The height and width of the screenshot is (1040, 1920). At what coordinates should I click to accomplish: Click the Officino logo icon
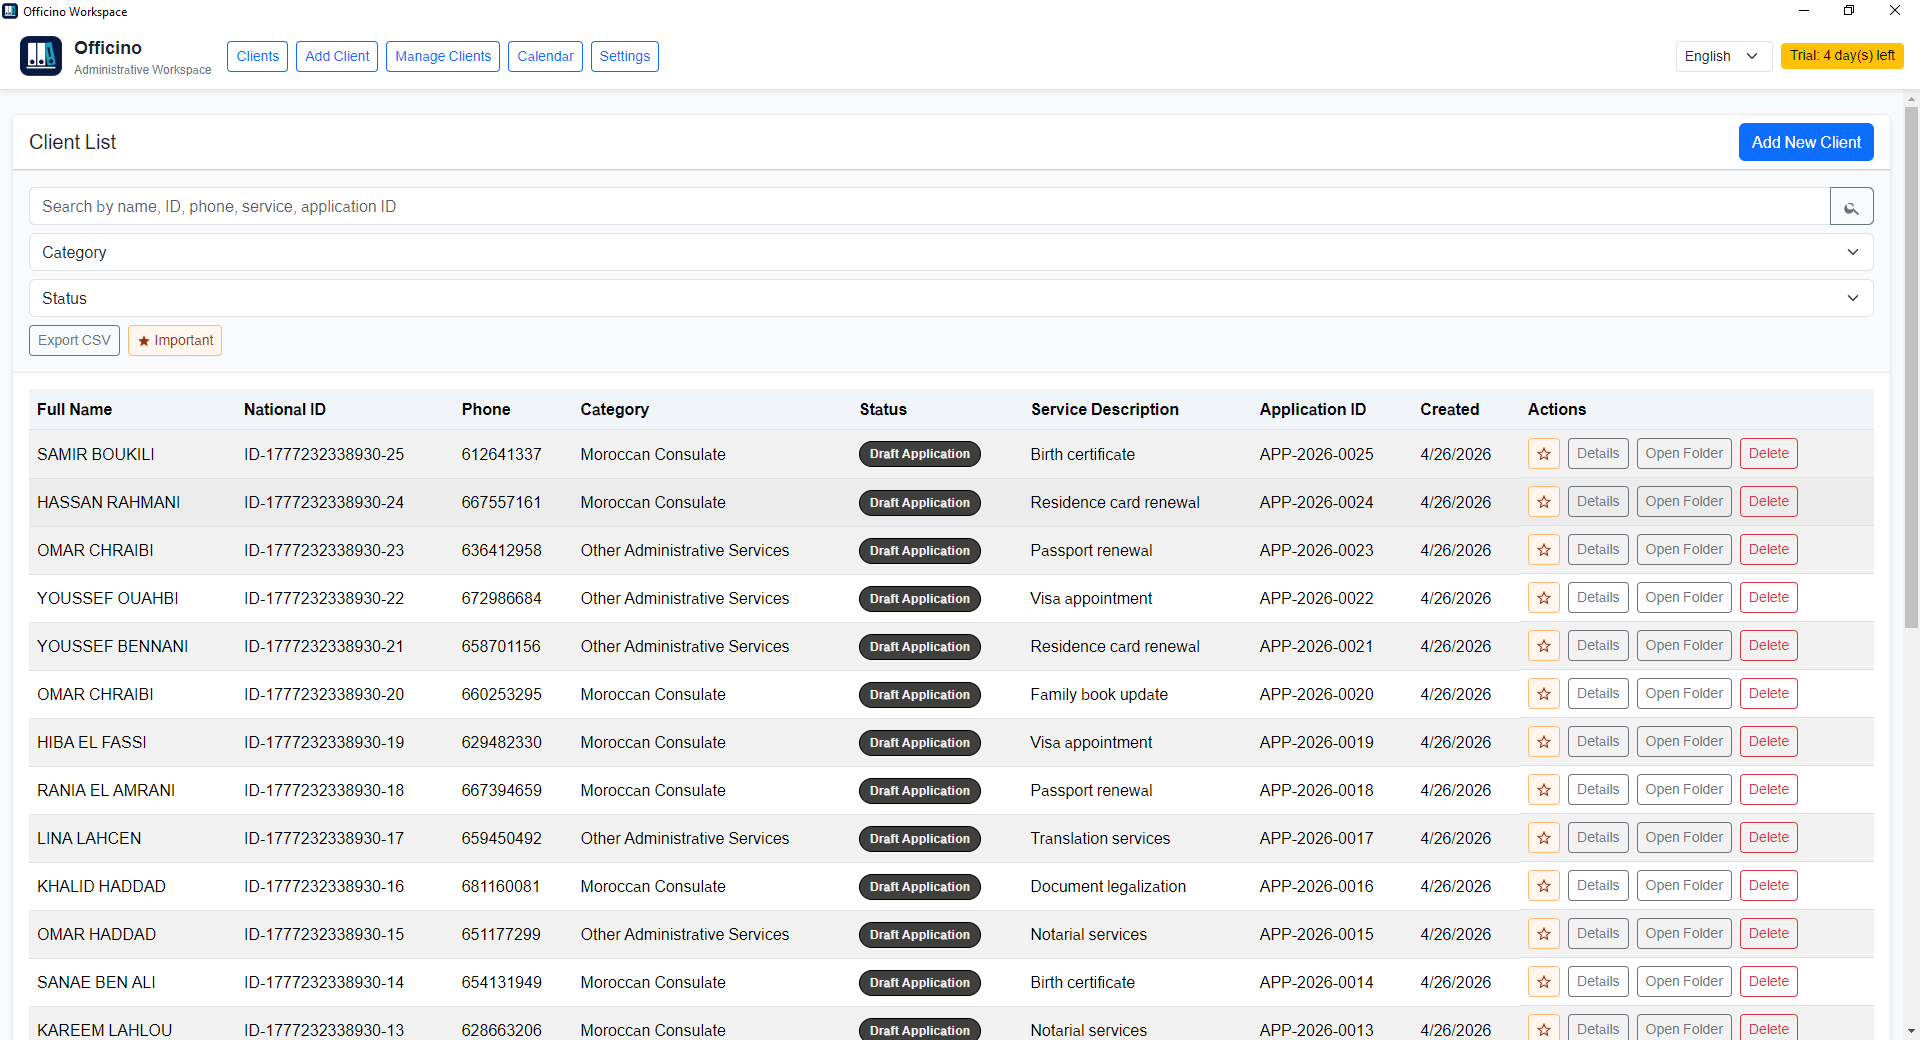[40, 56]
